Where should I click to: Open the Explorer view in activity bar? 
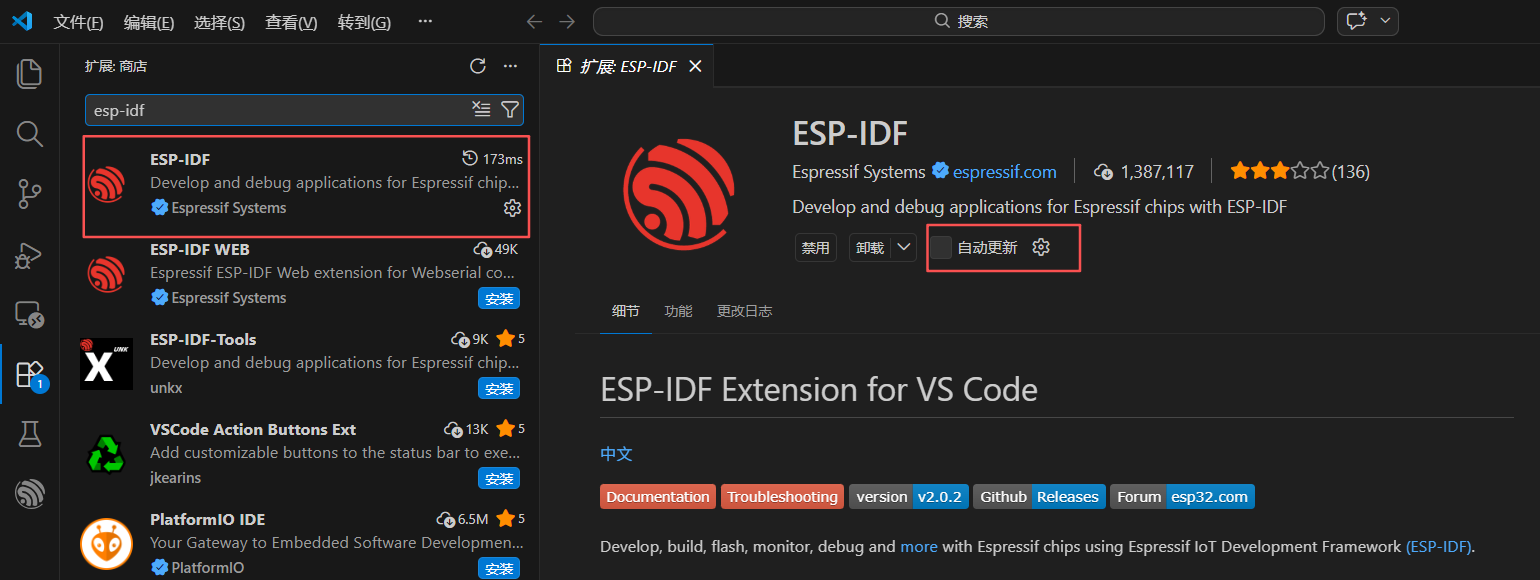pyautogui.click(x=30, y=73)
